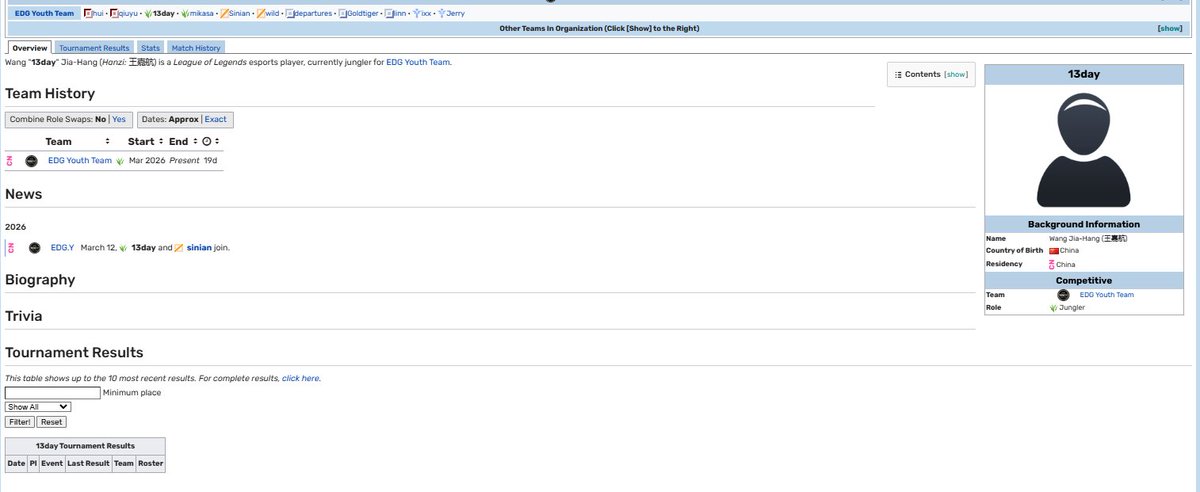The width and height of the screenshot is (1200, 492).
Task: Switch dates to Exact
Action: tap(216, 119)
